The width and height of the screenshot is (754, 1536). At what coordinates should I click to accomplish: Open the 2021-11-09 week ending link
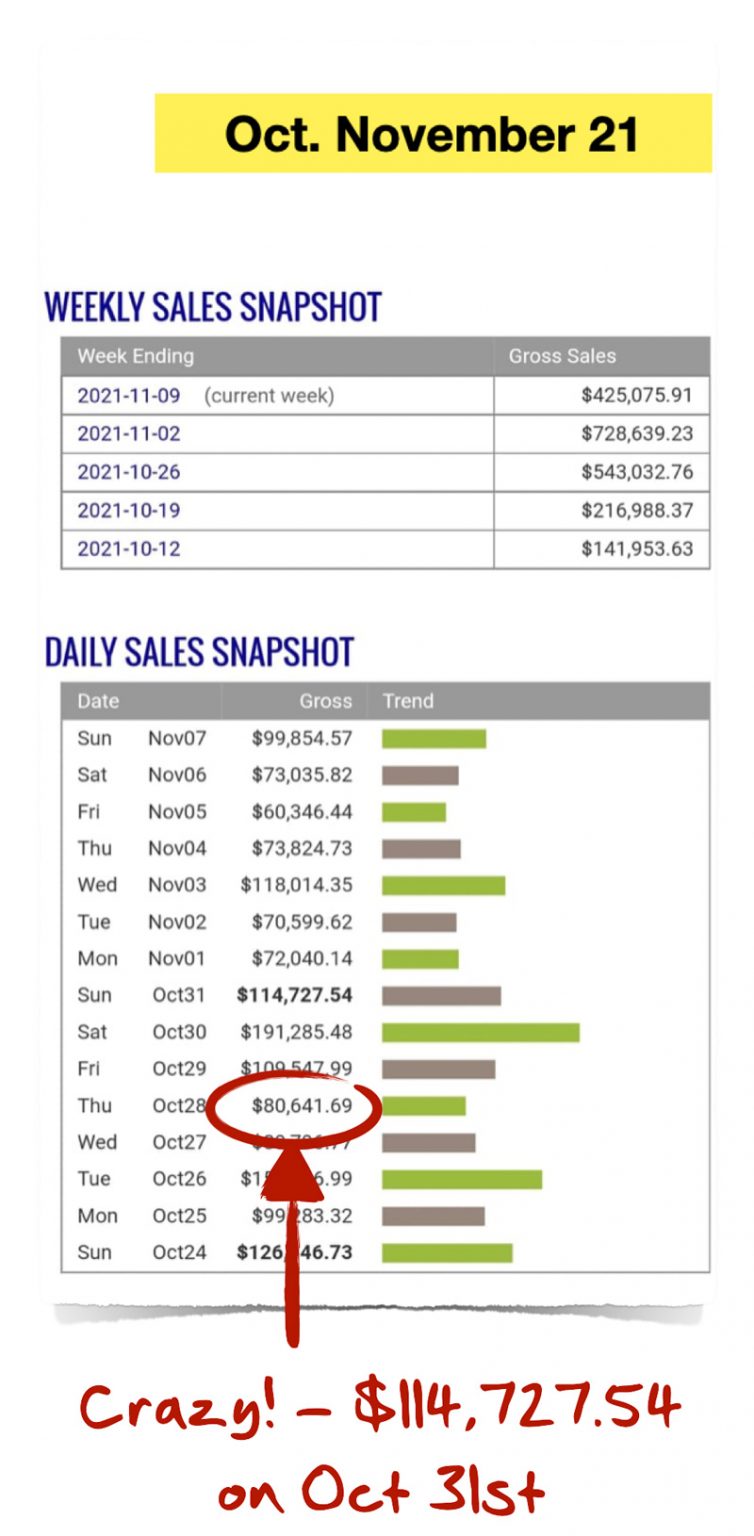pos(129,396)
